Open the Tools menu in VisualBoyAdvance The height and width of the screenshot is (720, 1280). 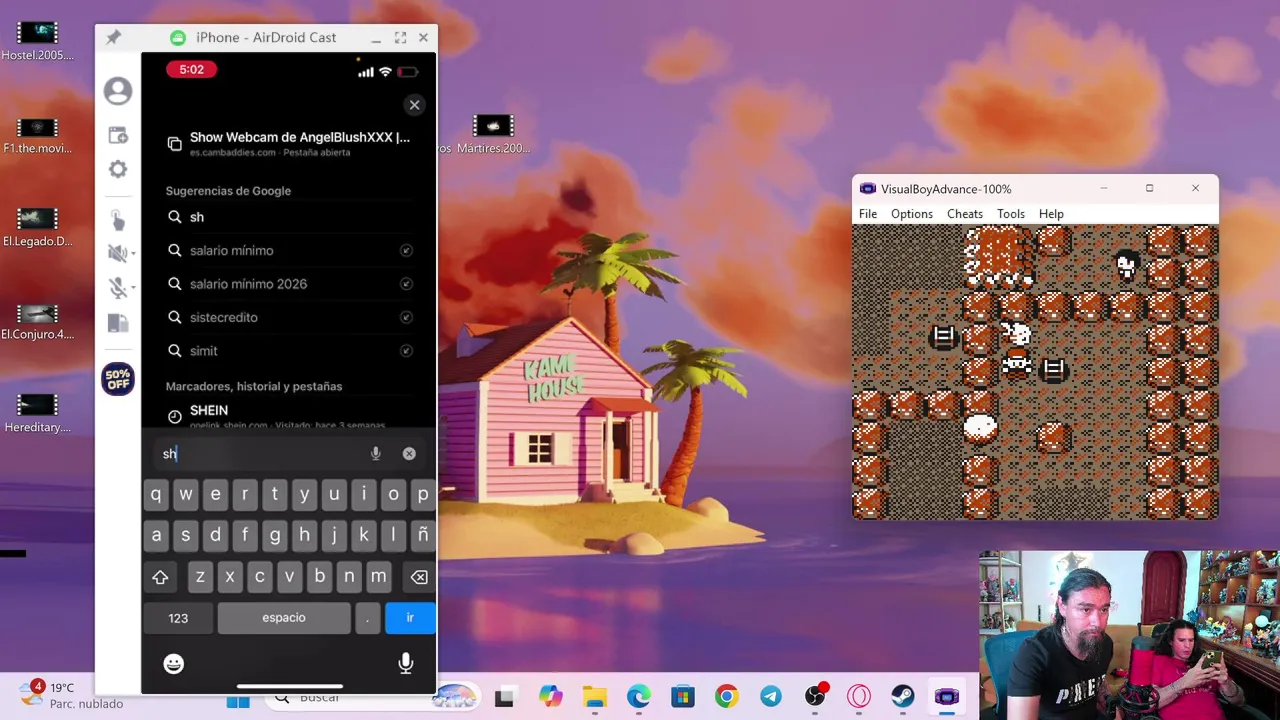pos(1011,214)
